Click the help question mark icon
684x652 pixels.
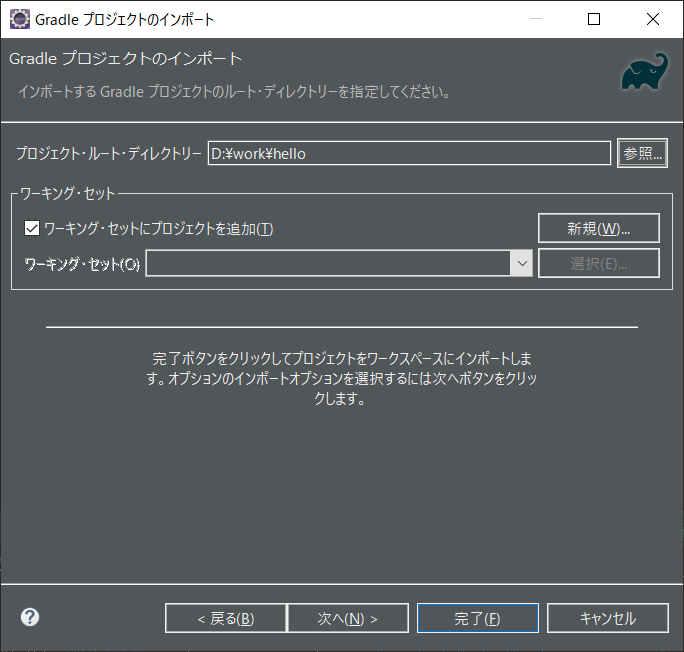(x=30, y=617)
